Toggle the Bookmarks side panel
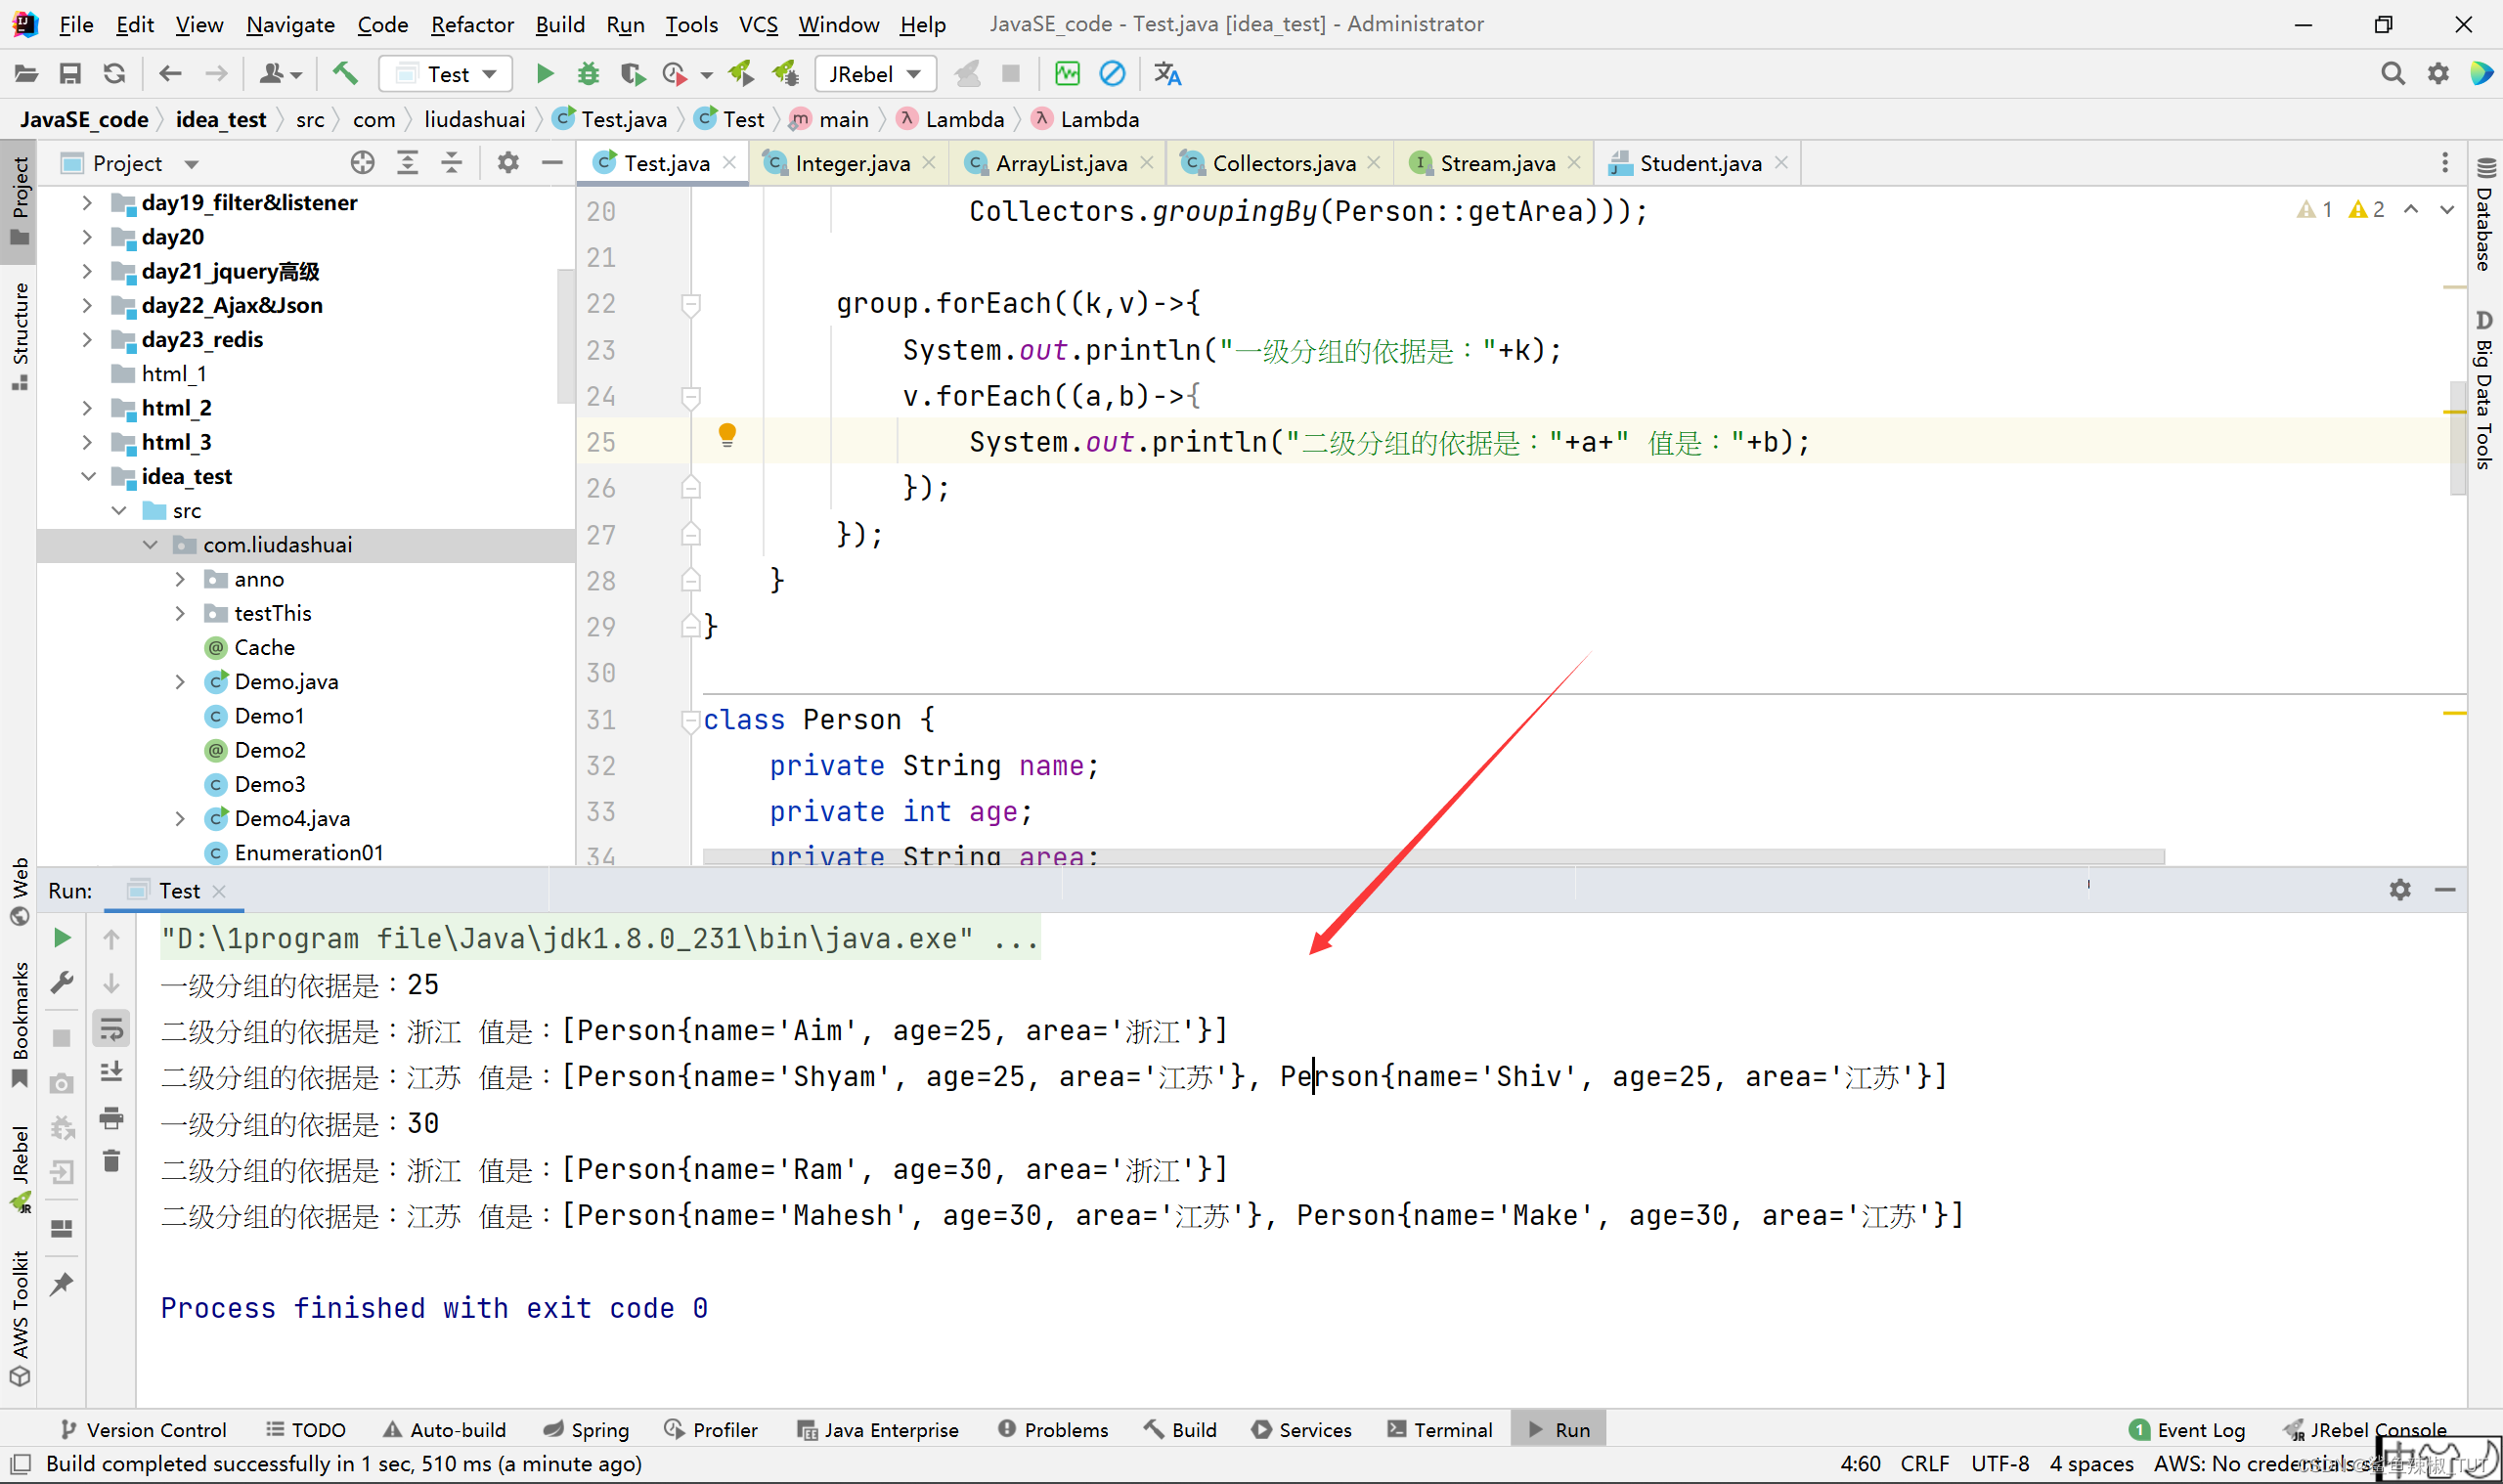 tap(20, 1025)
